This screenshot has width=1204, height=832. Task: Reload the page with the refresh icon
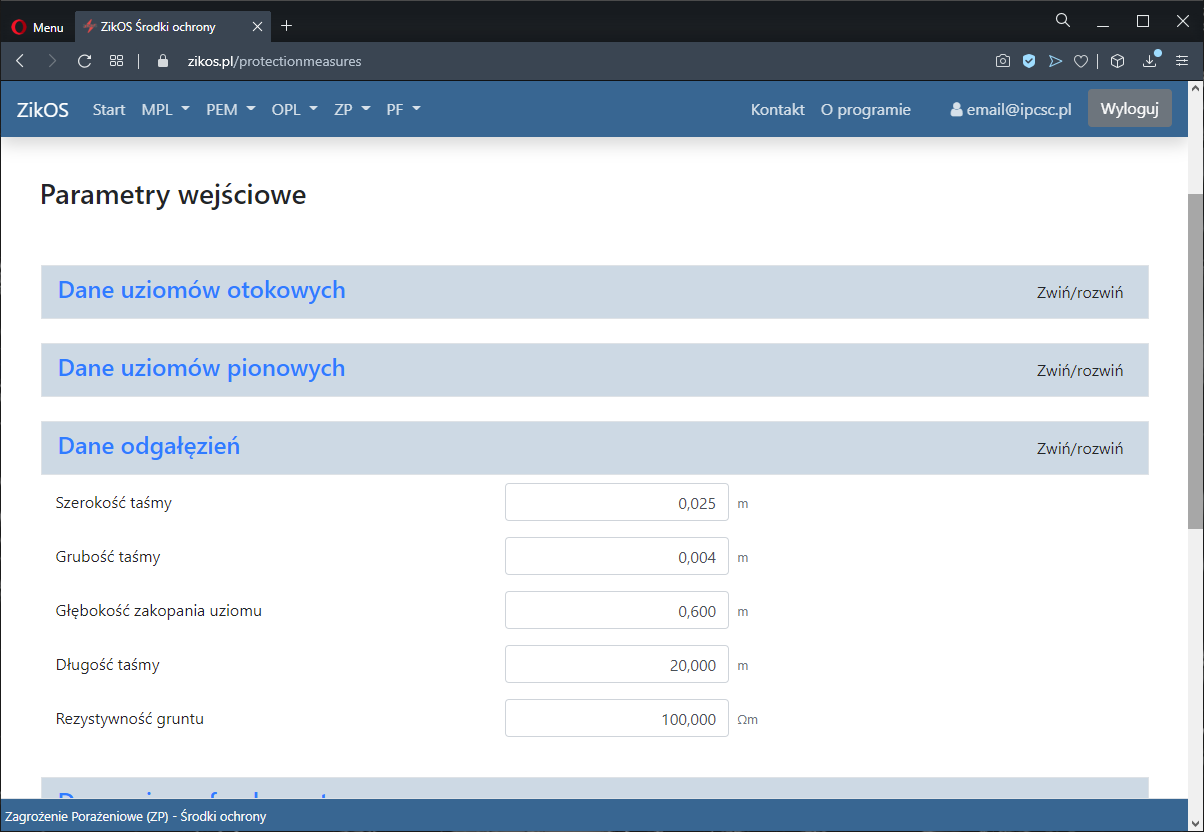tap(84, 61)
